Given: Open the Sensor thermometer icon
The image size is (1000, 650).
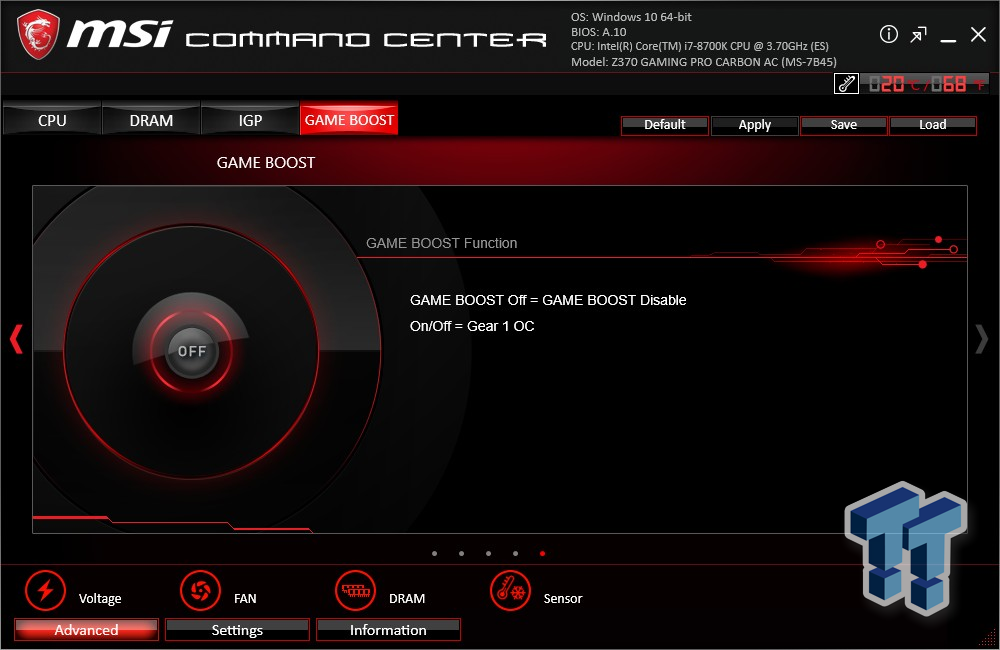Looking at the screenshot, I should pos(510,590).
